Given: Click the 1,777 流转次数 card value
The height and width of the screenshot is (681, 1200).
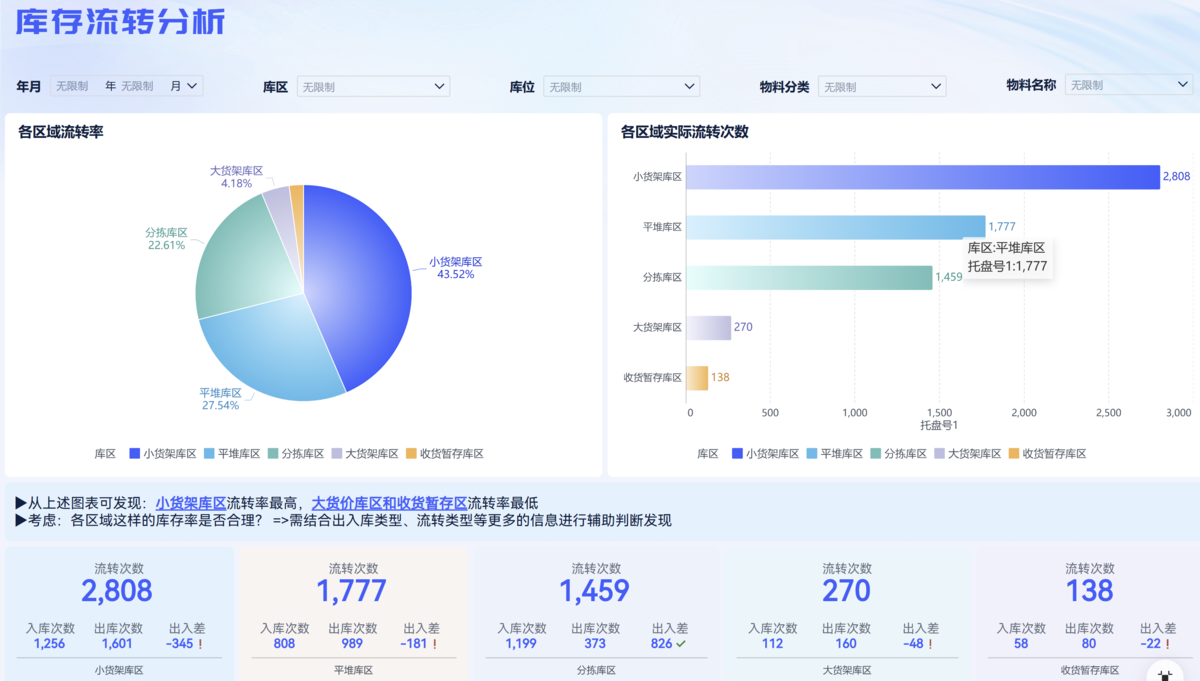Looking at the screenshot, I should (352, 591).
